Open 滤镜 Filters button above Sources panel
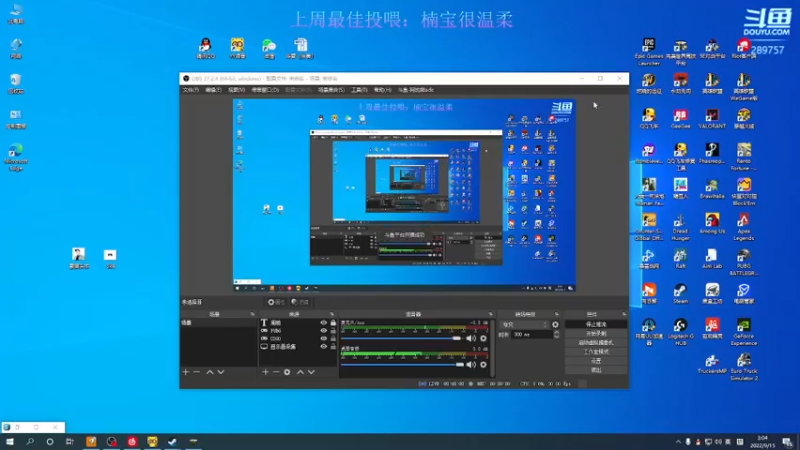This screenshot has width=800, height=450. coord(300,302)
